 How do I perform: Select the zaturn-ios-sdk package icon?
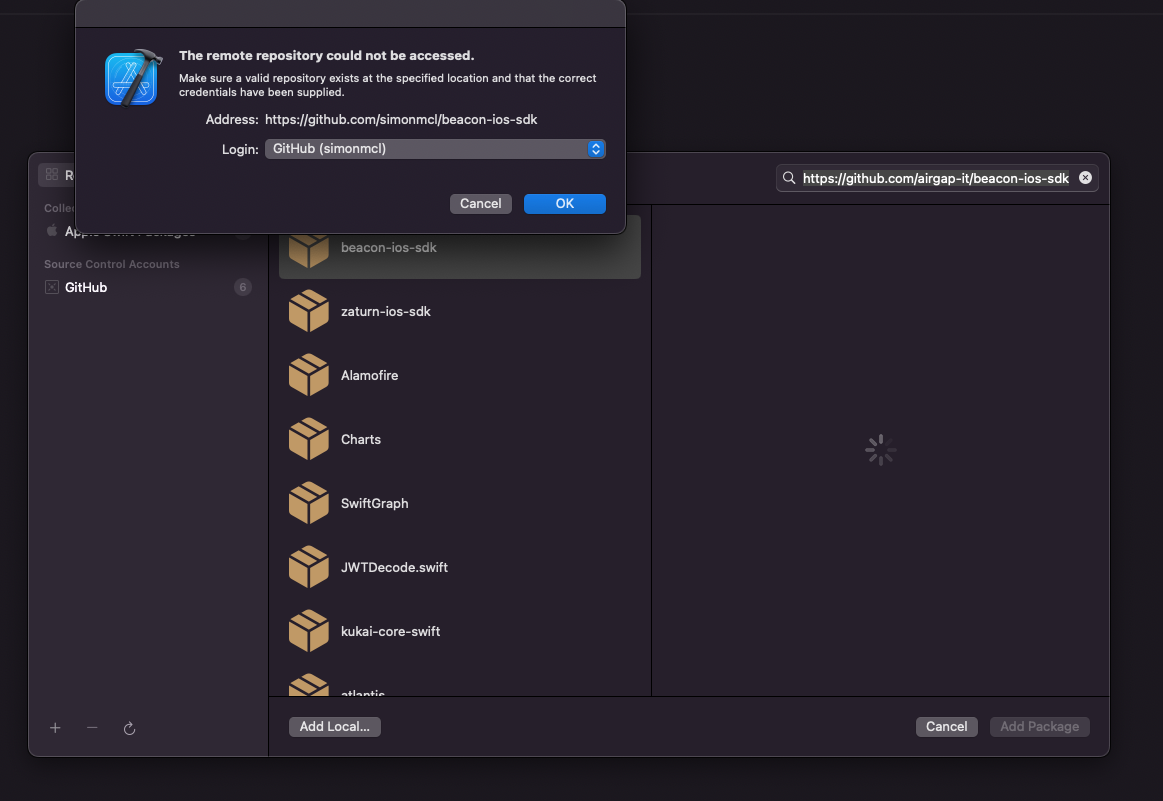(x=309, y=311)
